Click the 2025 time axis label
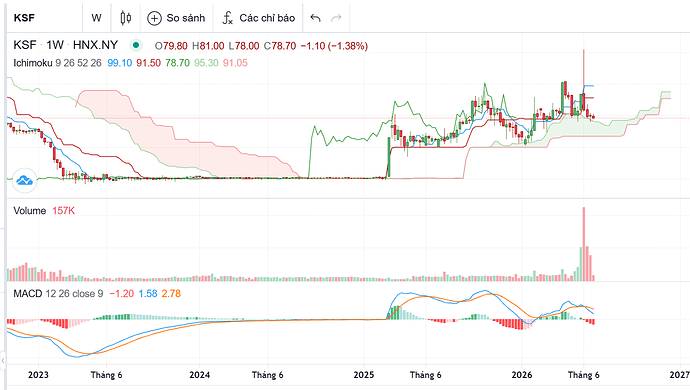The height and width of the screenshot is (390, 690). coord(364,375)
